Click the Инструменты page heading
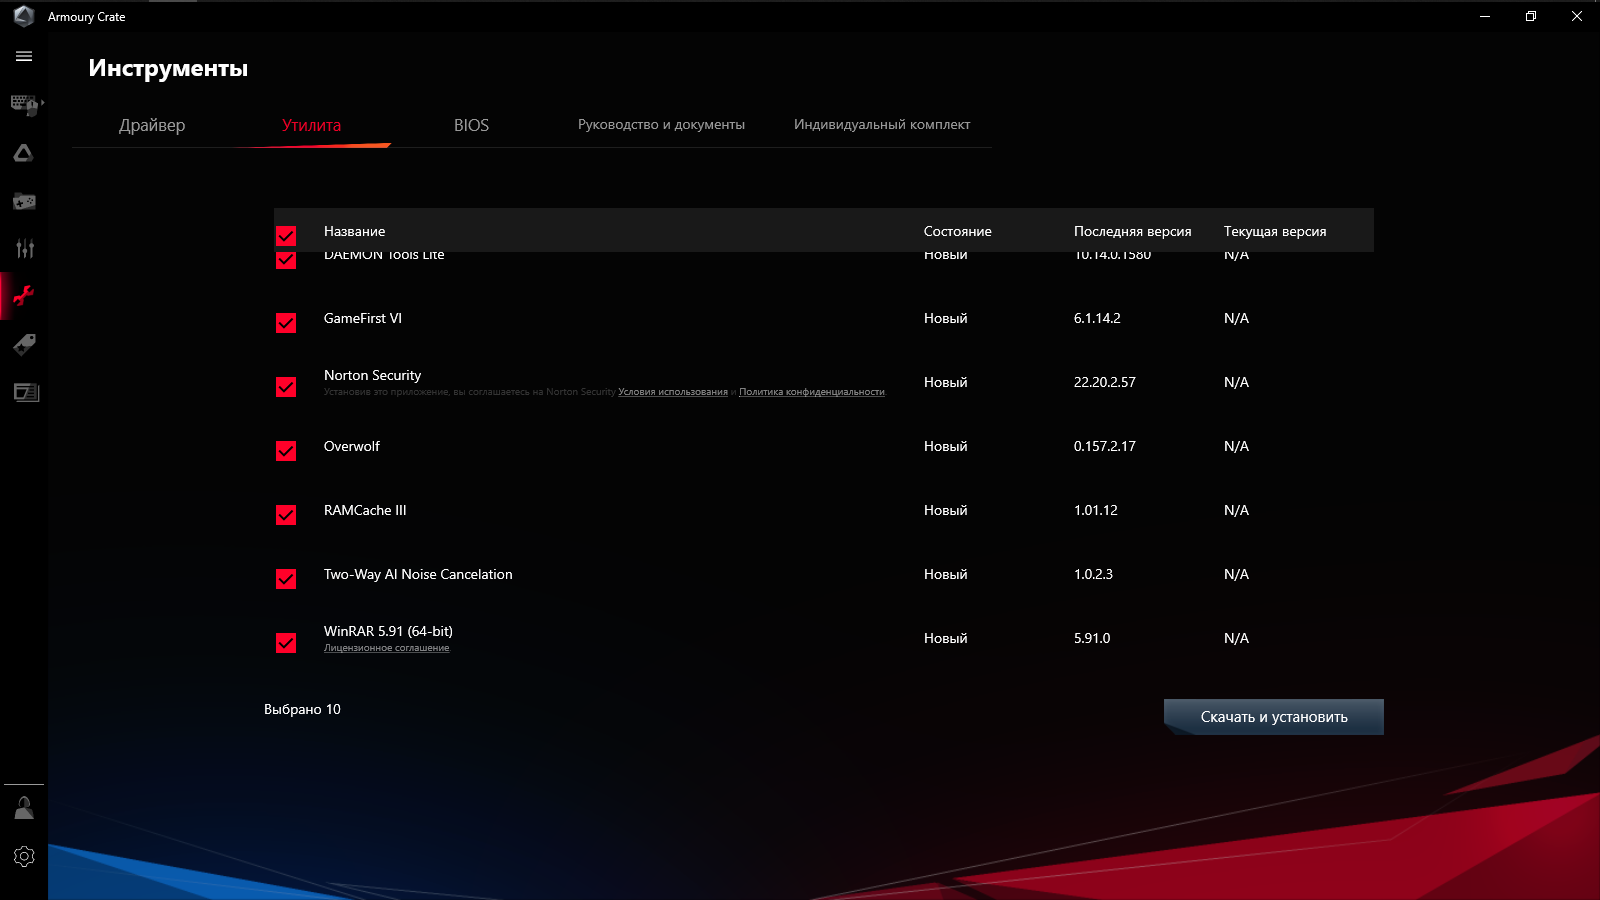 pos(168,68)
